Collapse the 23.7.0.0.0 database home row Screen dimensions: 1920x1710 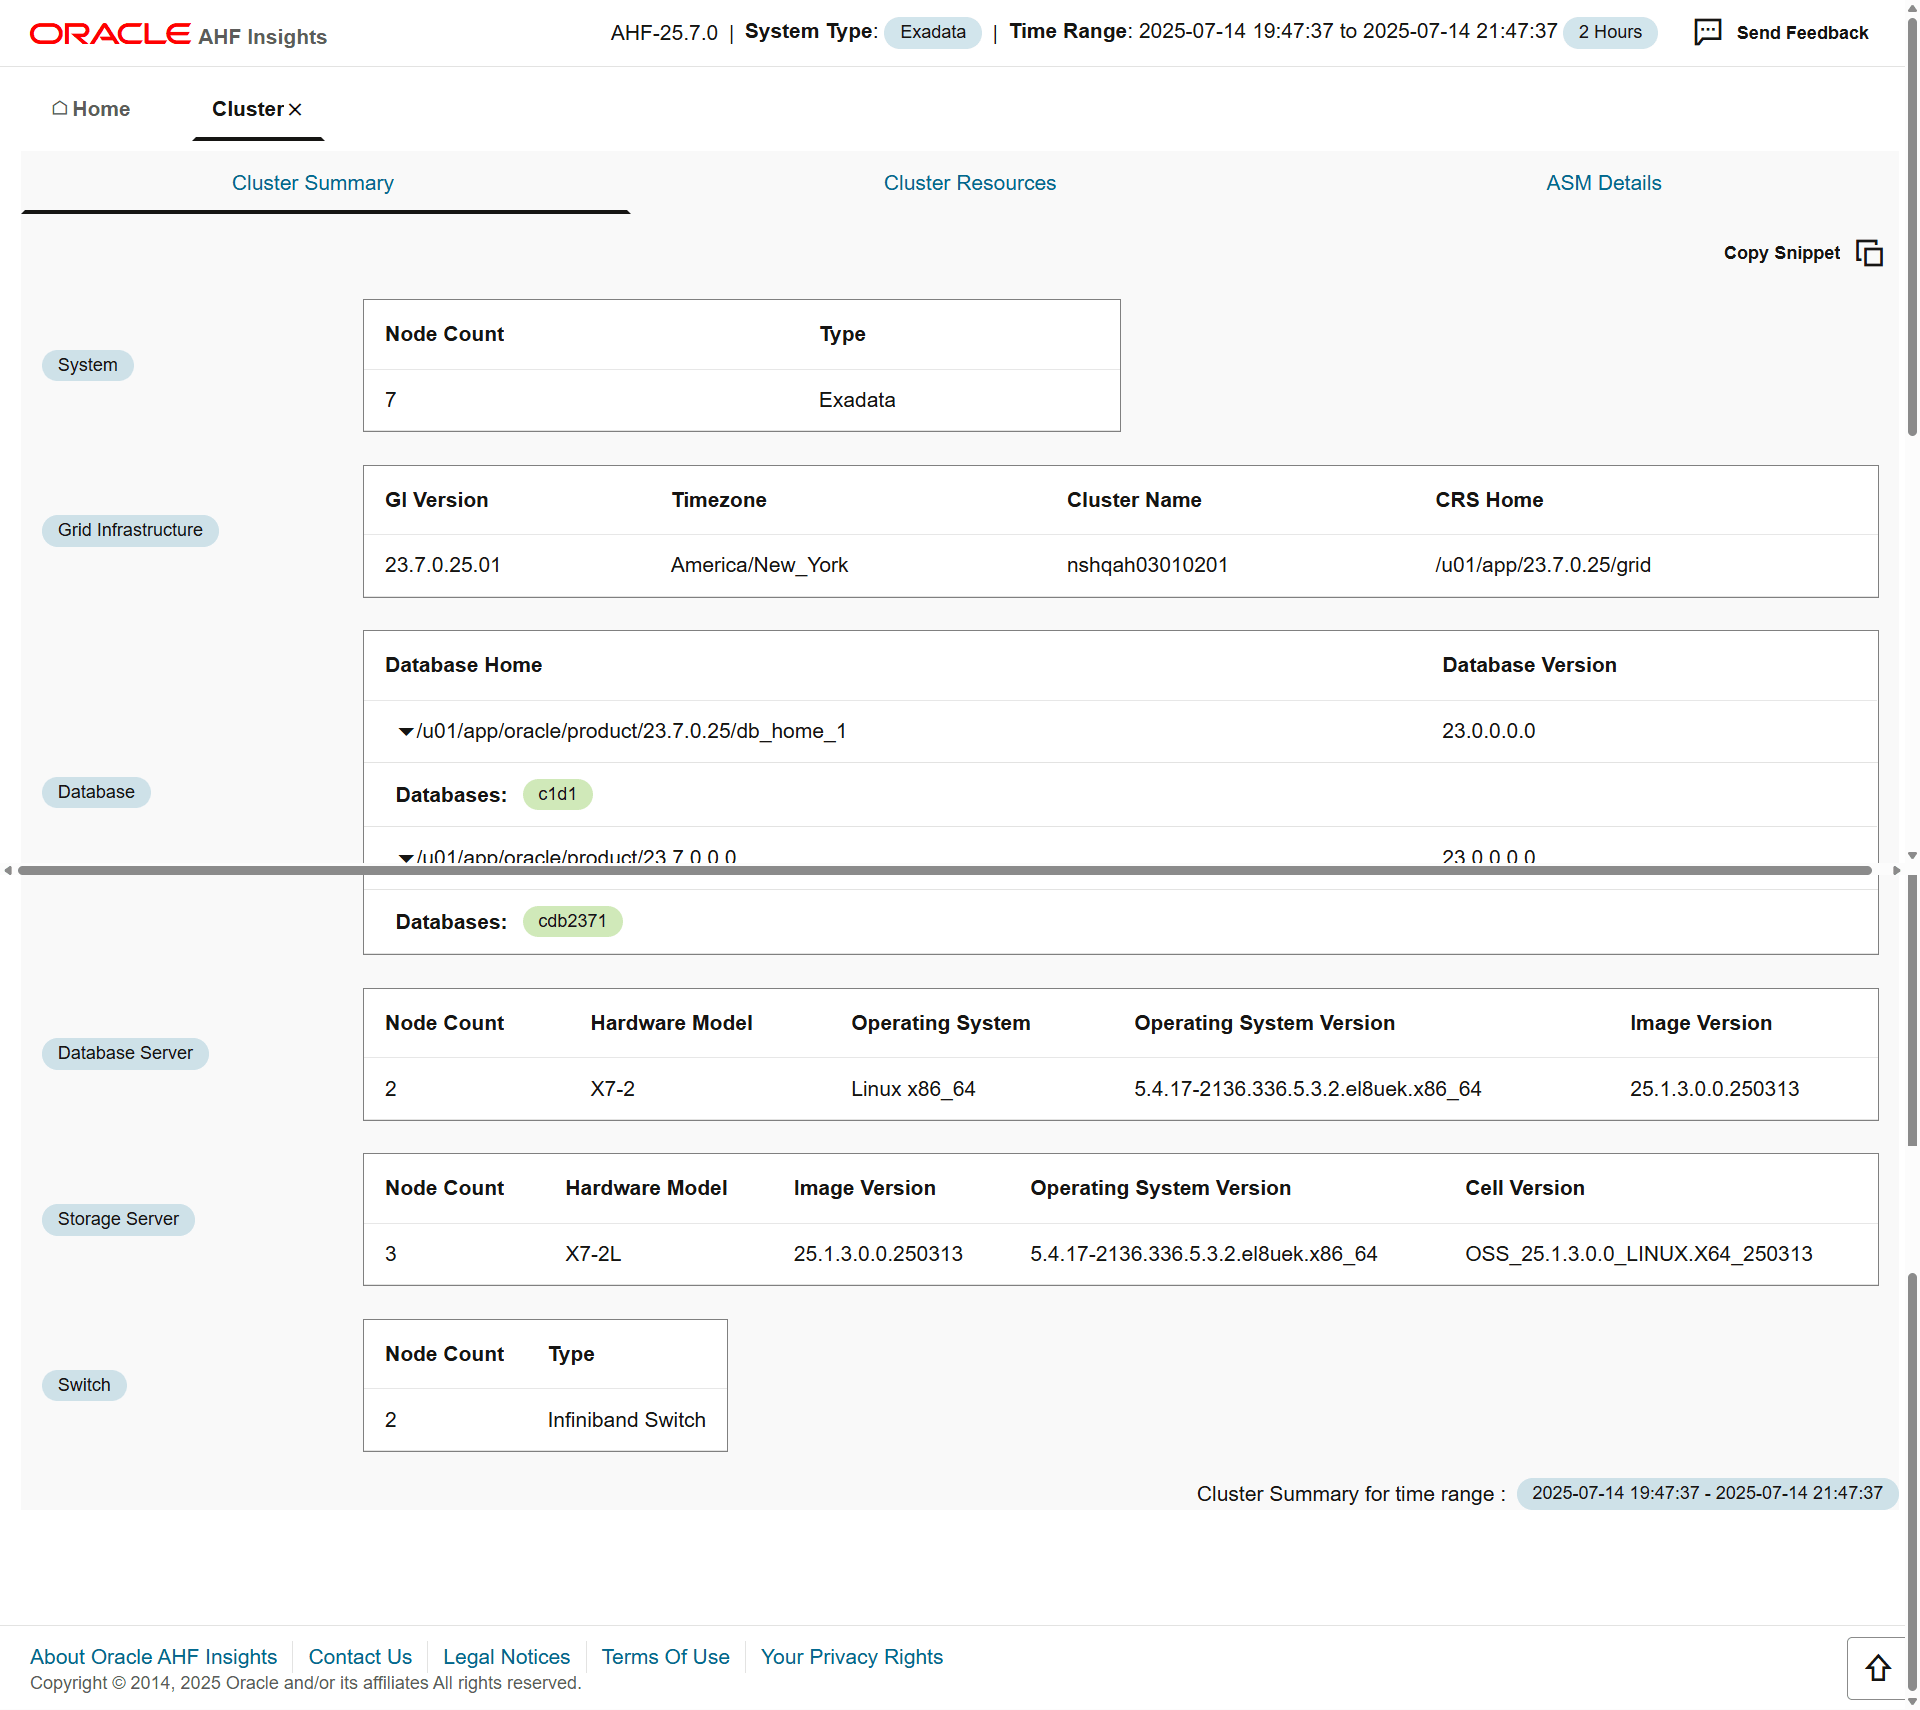point(405,858)
